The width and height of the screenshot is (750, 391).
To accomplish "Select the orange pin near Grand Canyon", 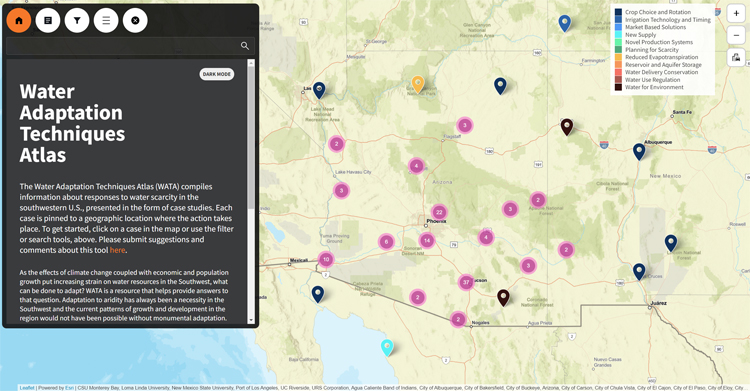I will coord(418,84).
